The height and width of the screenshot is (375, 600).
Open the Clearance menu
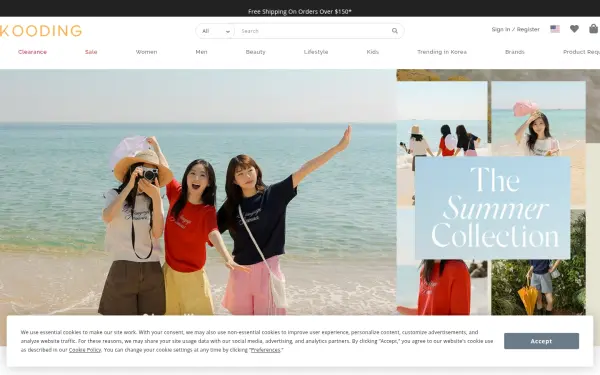point(33,52)
